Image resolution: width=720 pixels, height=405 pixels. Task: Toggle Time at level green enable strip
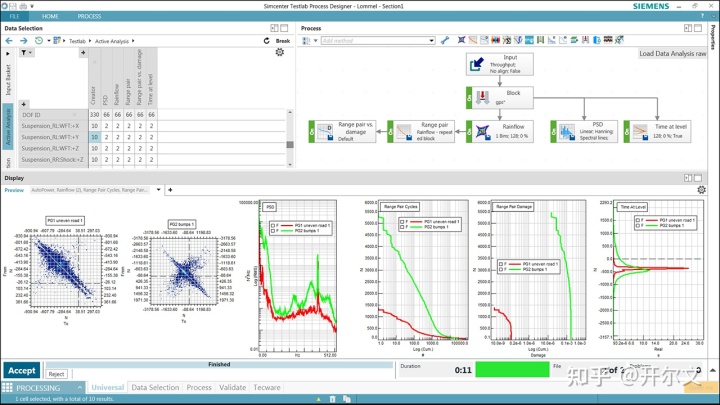tap(626, 131)
